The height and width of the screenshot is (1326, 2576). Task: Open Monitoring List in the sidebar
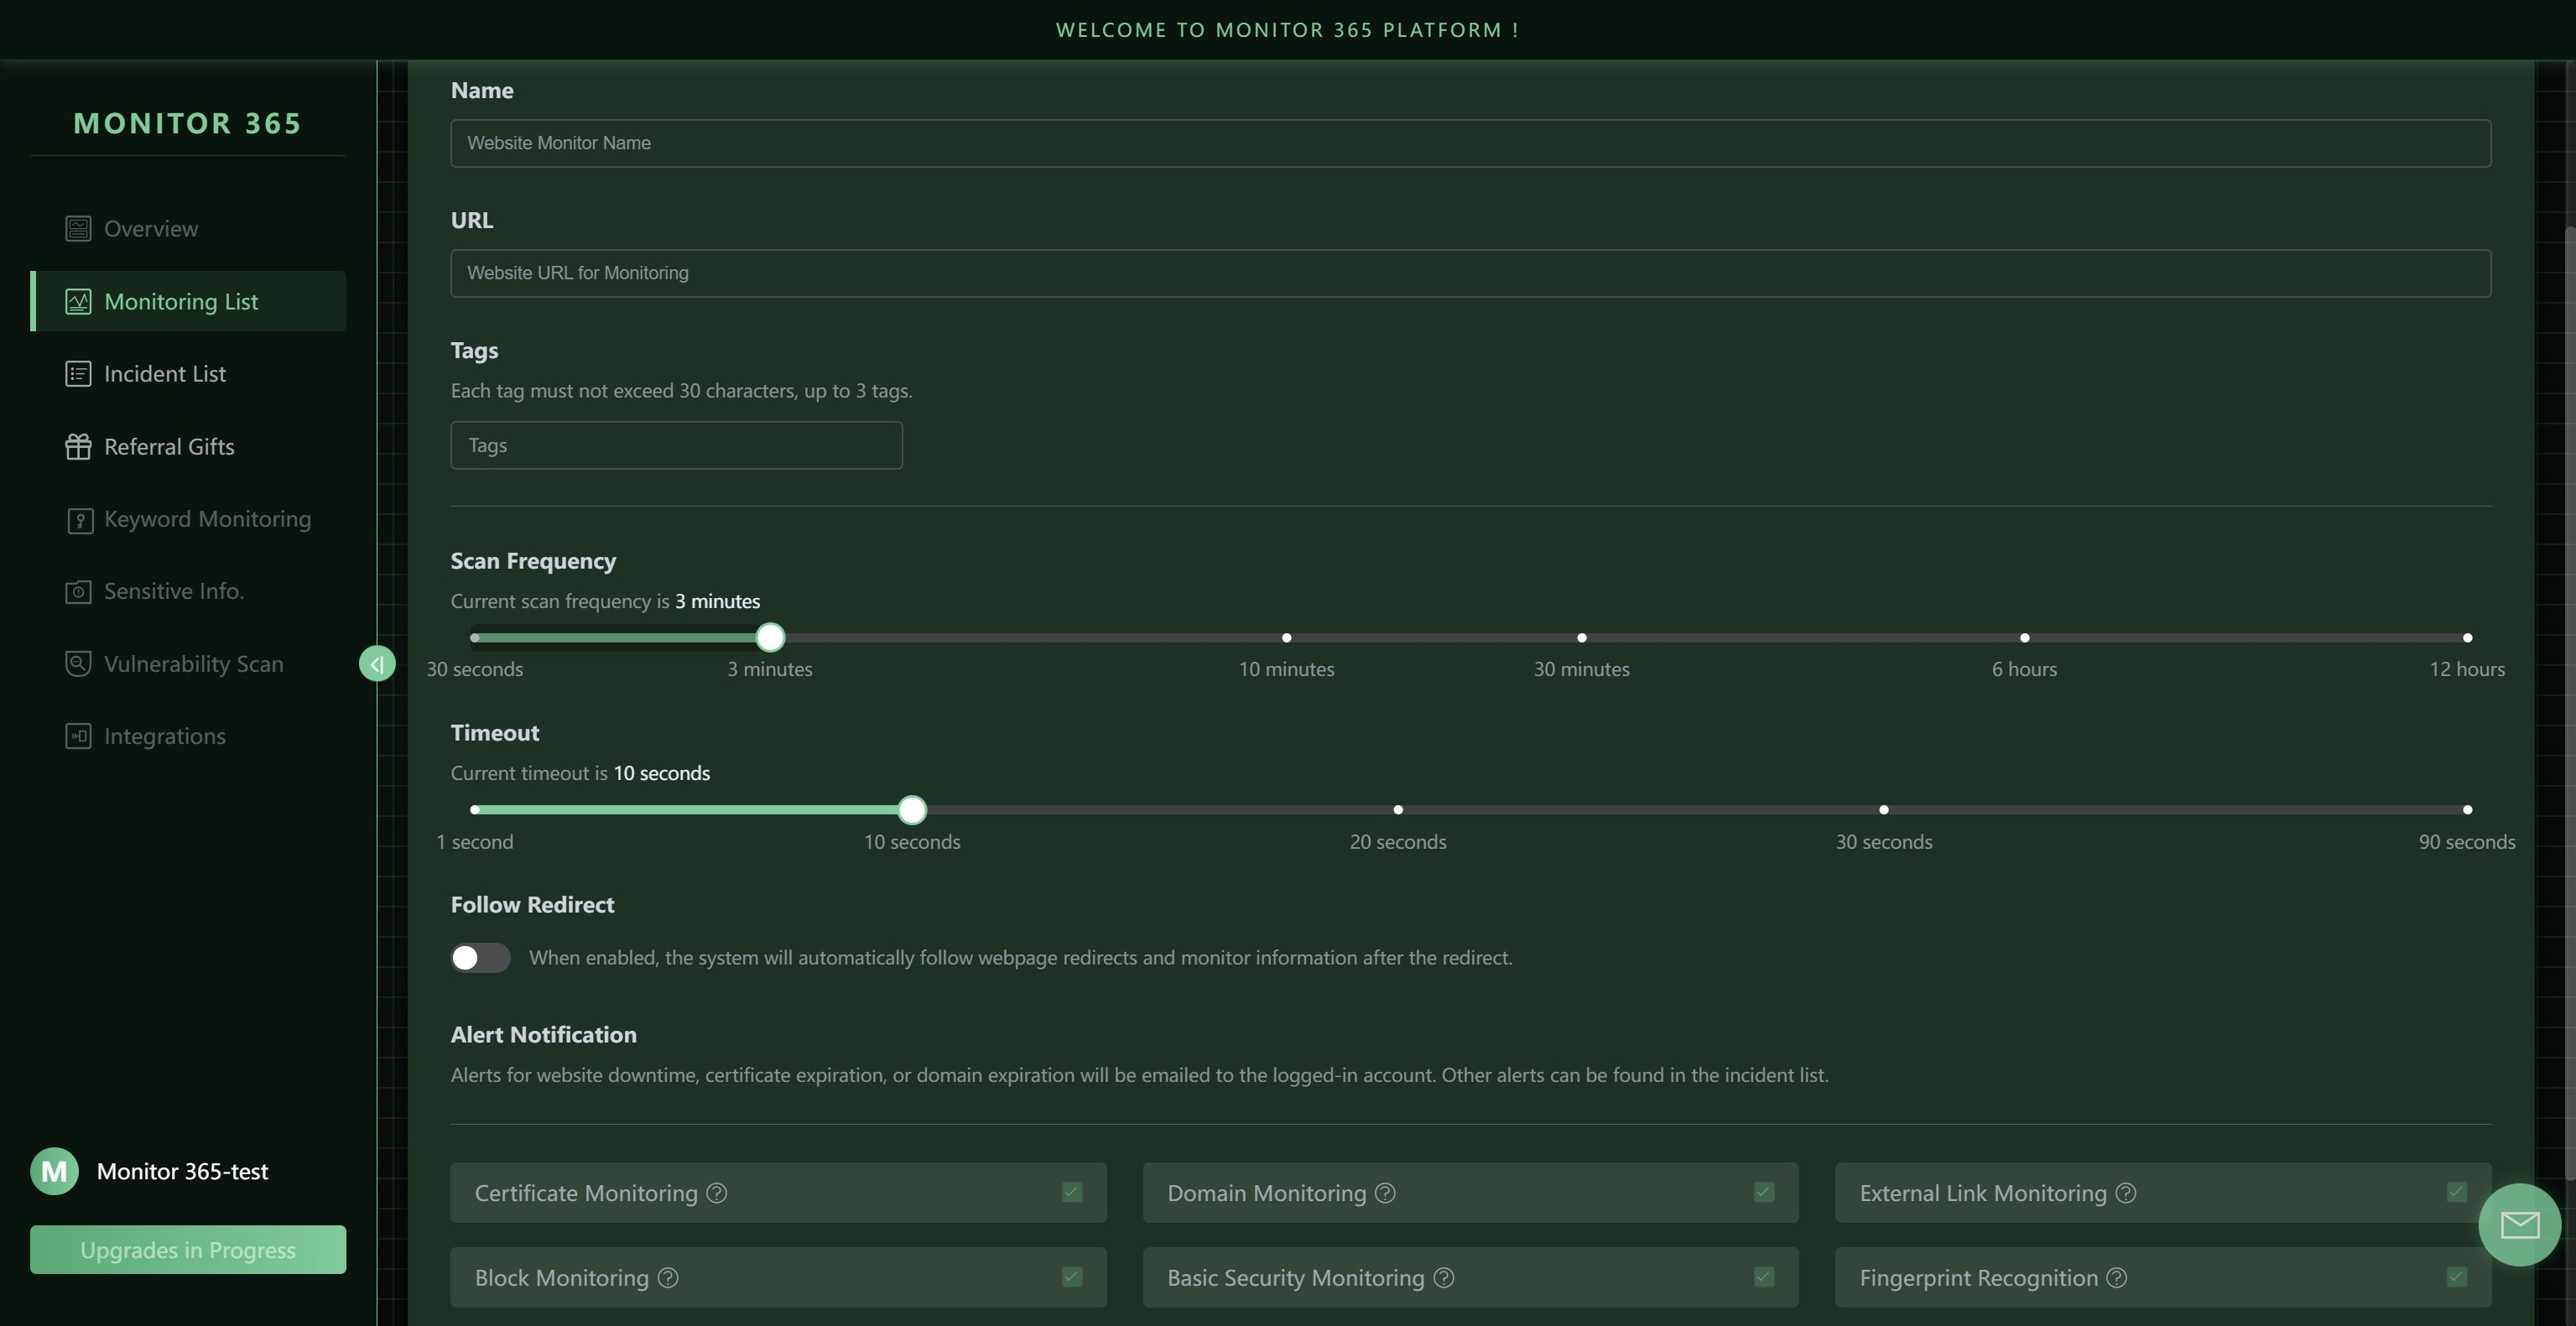188,301
